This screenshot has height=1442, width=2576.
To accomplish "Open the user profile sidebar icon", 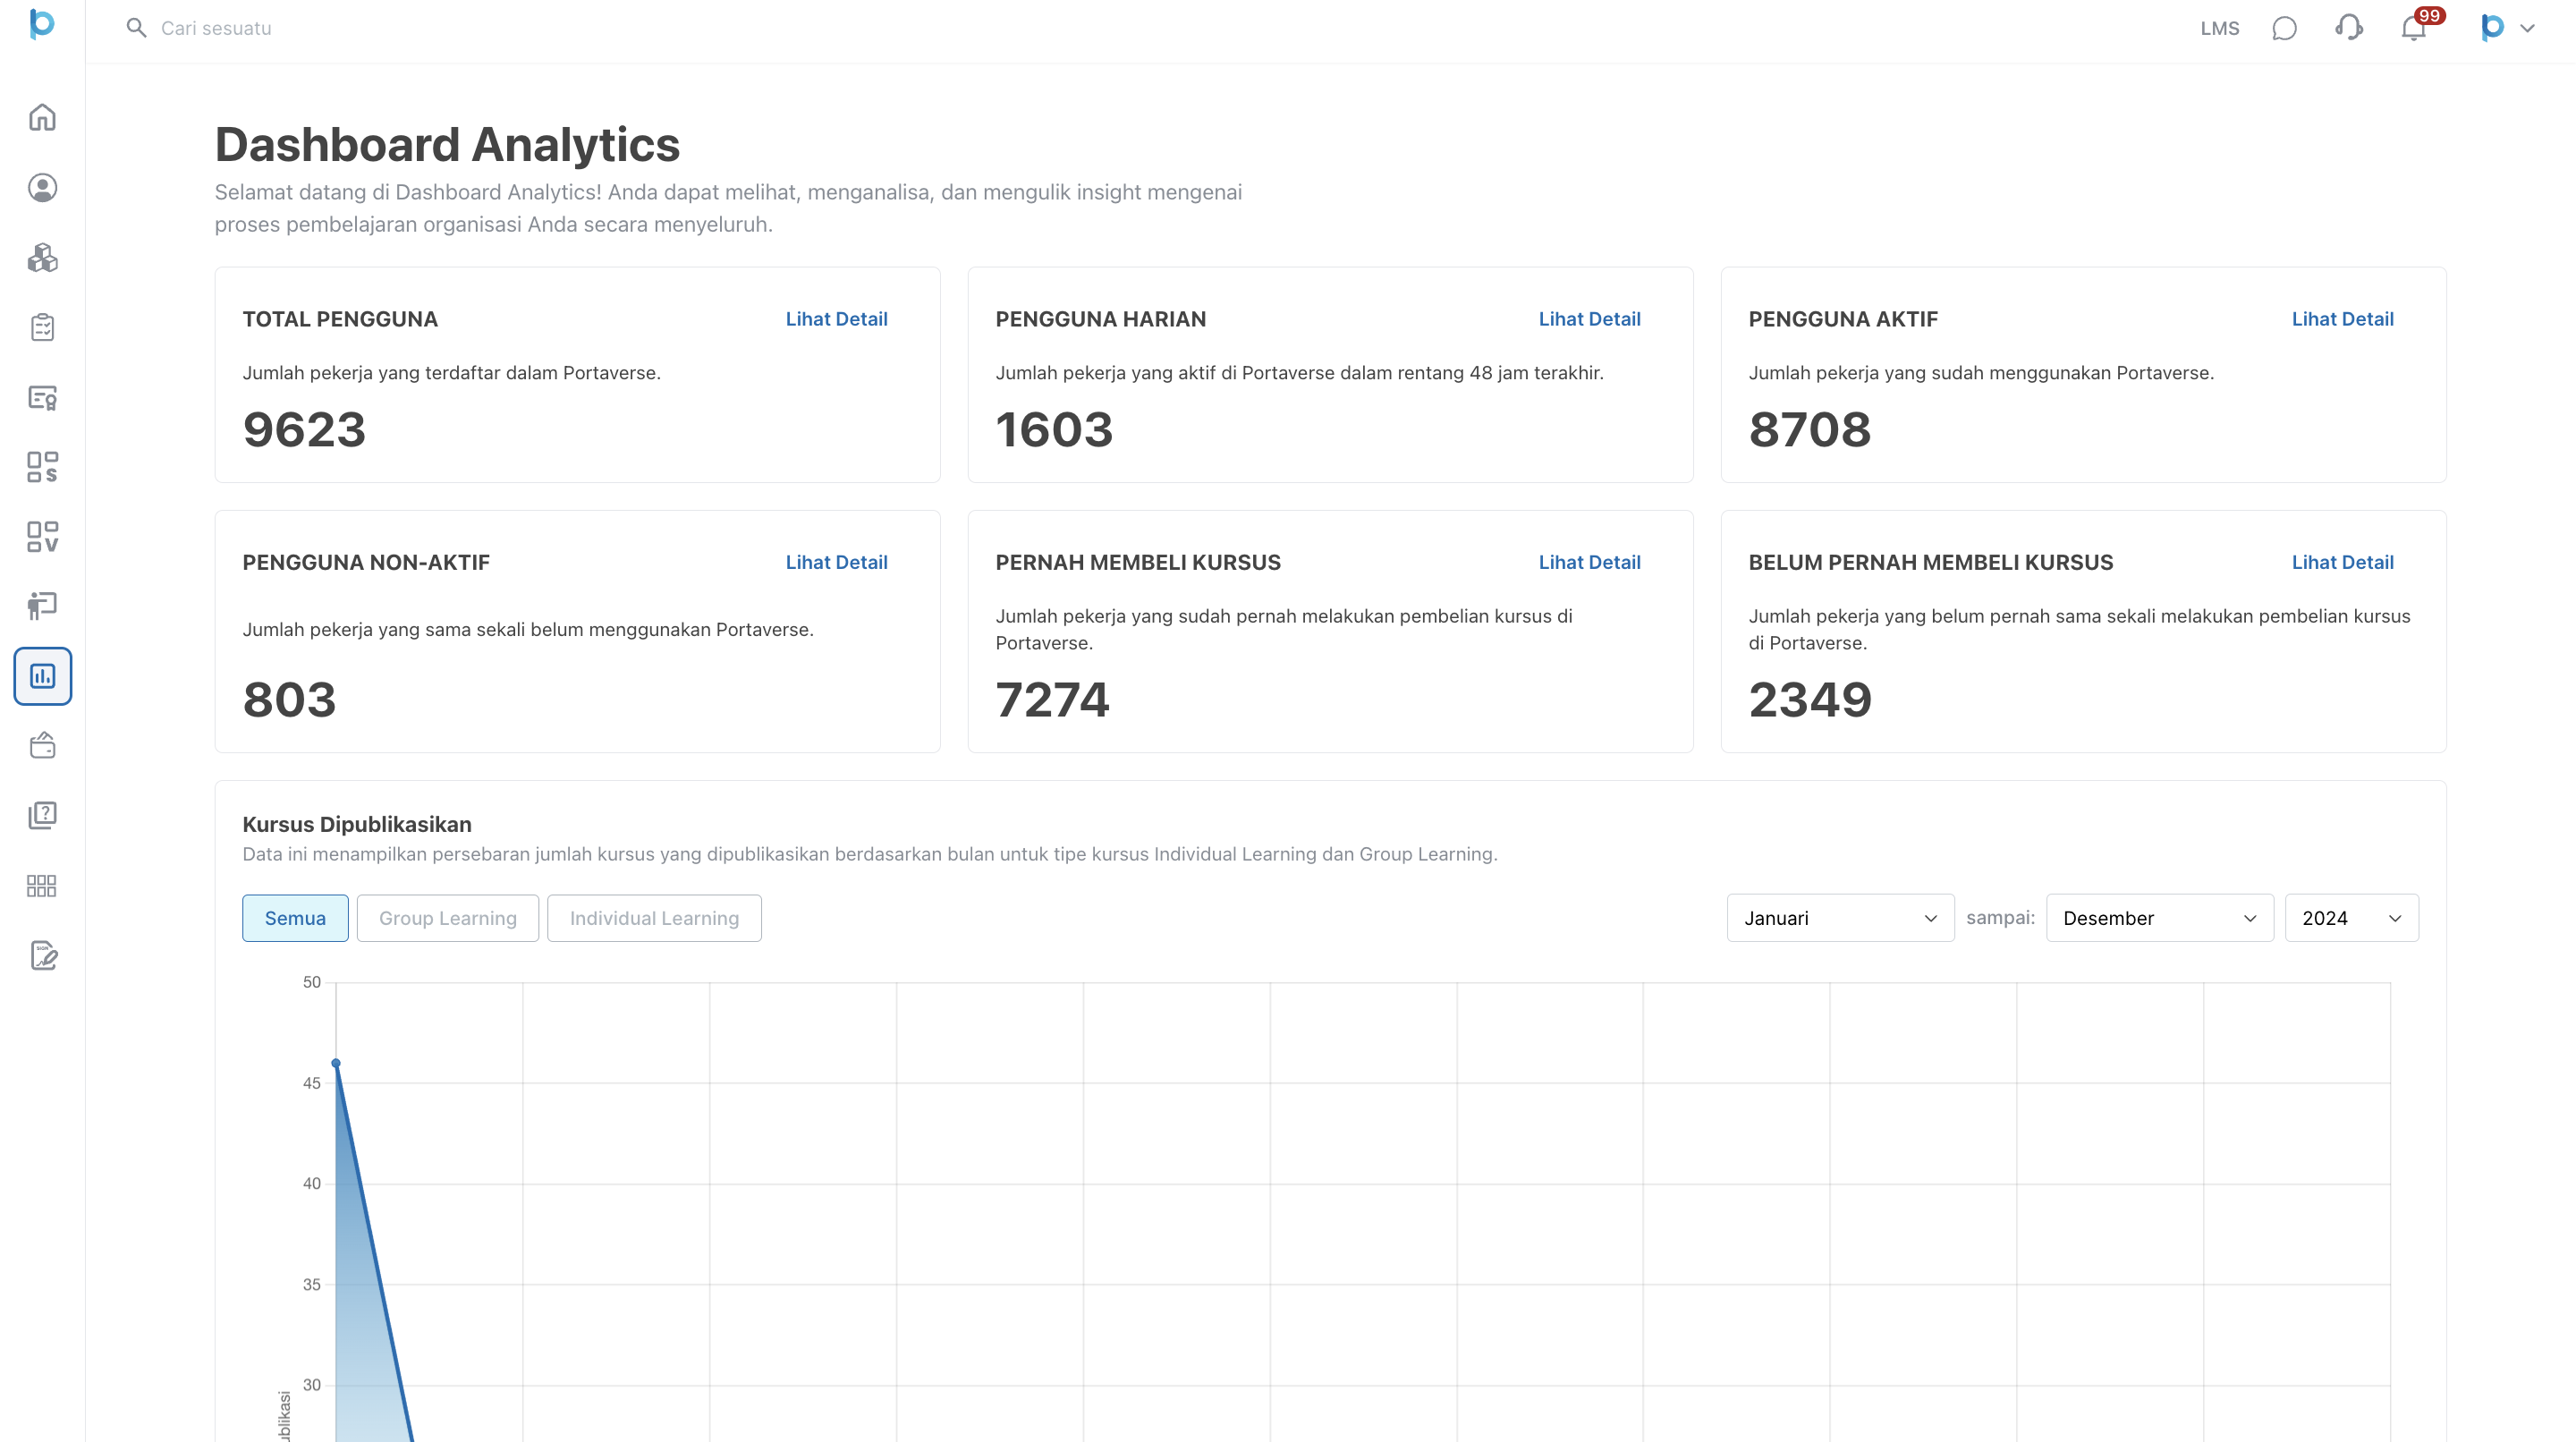I will pyautogui.click(x=42, y=188).
